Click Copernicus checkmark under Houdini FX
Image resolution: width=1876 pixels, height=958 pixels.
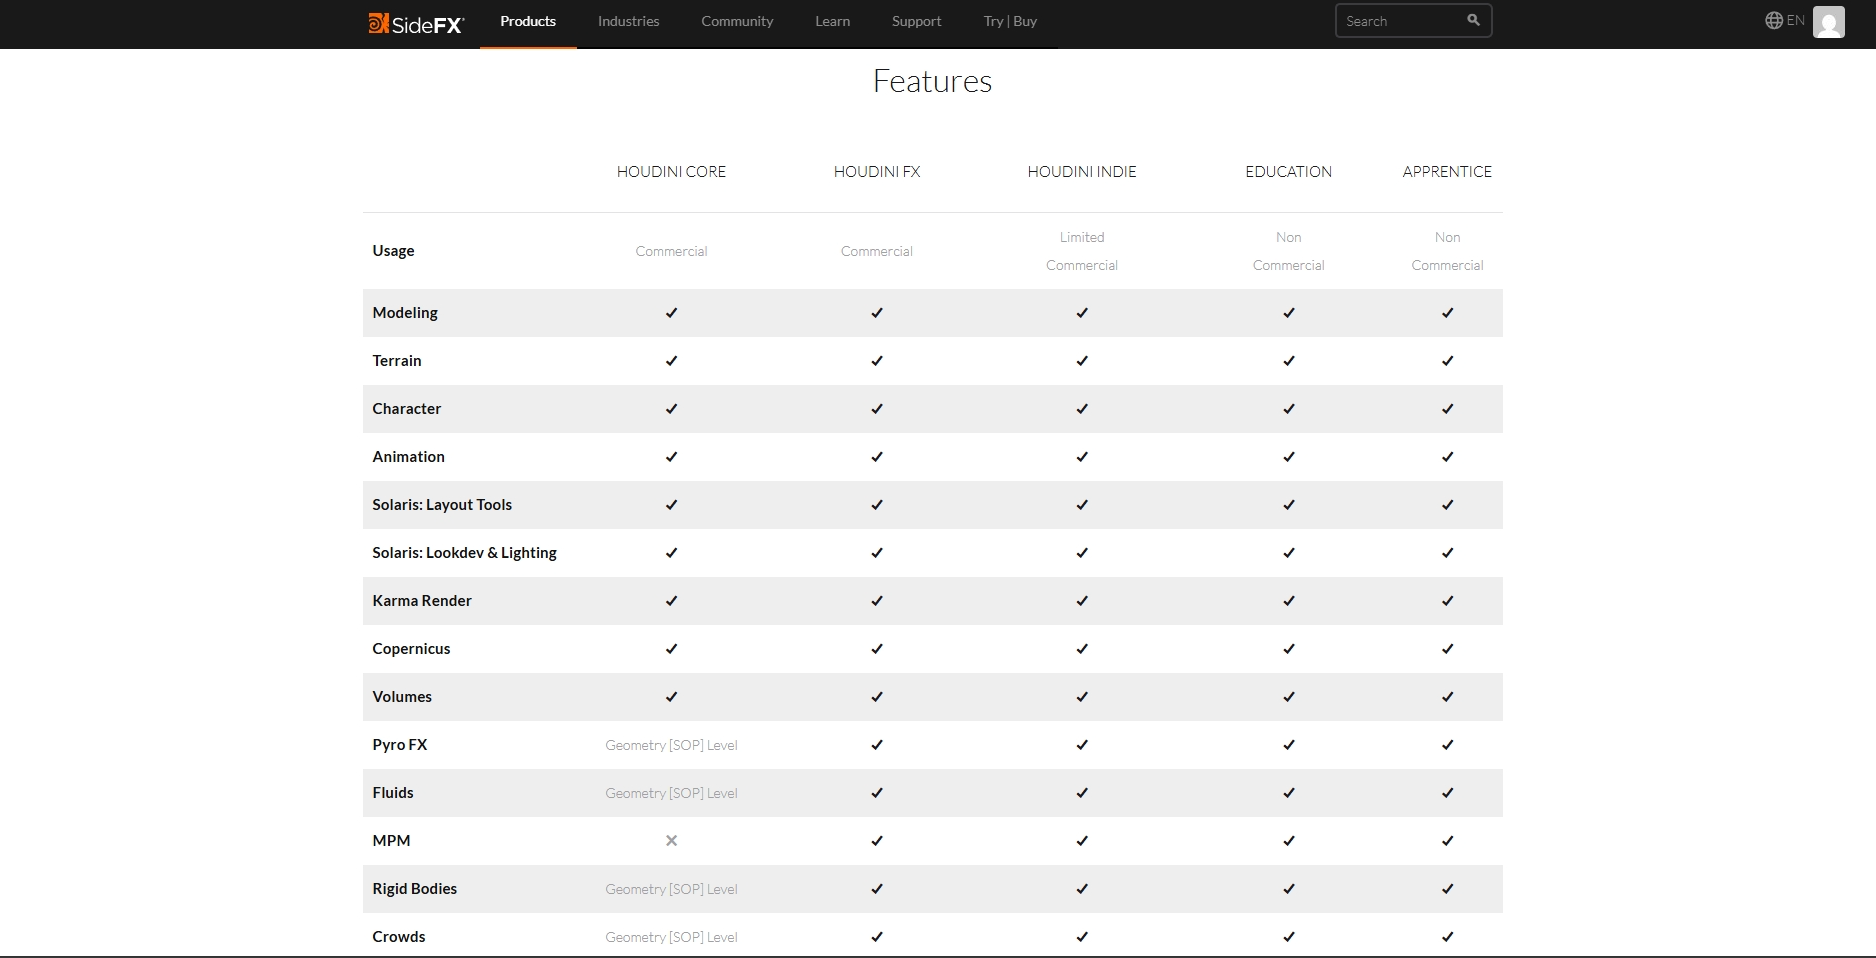(877, 649)
